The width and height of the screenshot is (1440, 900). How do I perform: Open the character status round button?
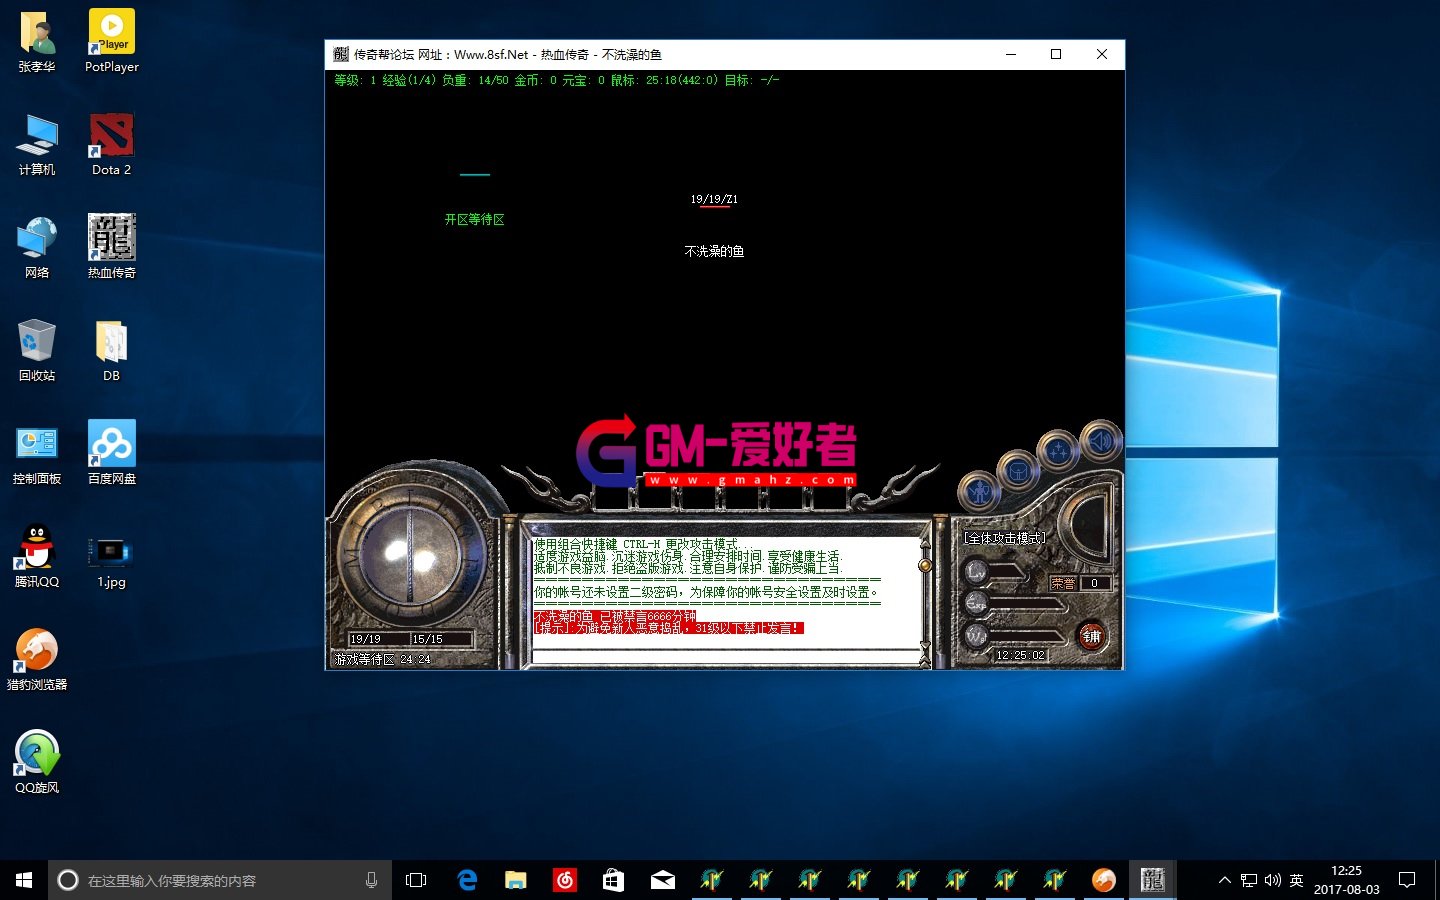pos(979,490)
